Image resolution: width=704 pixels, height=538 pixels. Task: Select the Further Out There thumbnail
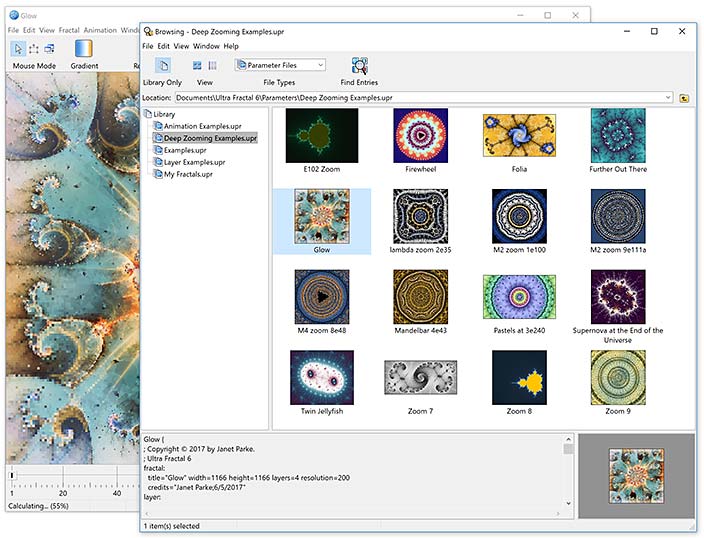618,136
